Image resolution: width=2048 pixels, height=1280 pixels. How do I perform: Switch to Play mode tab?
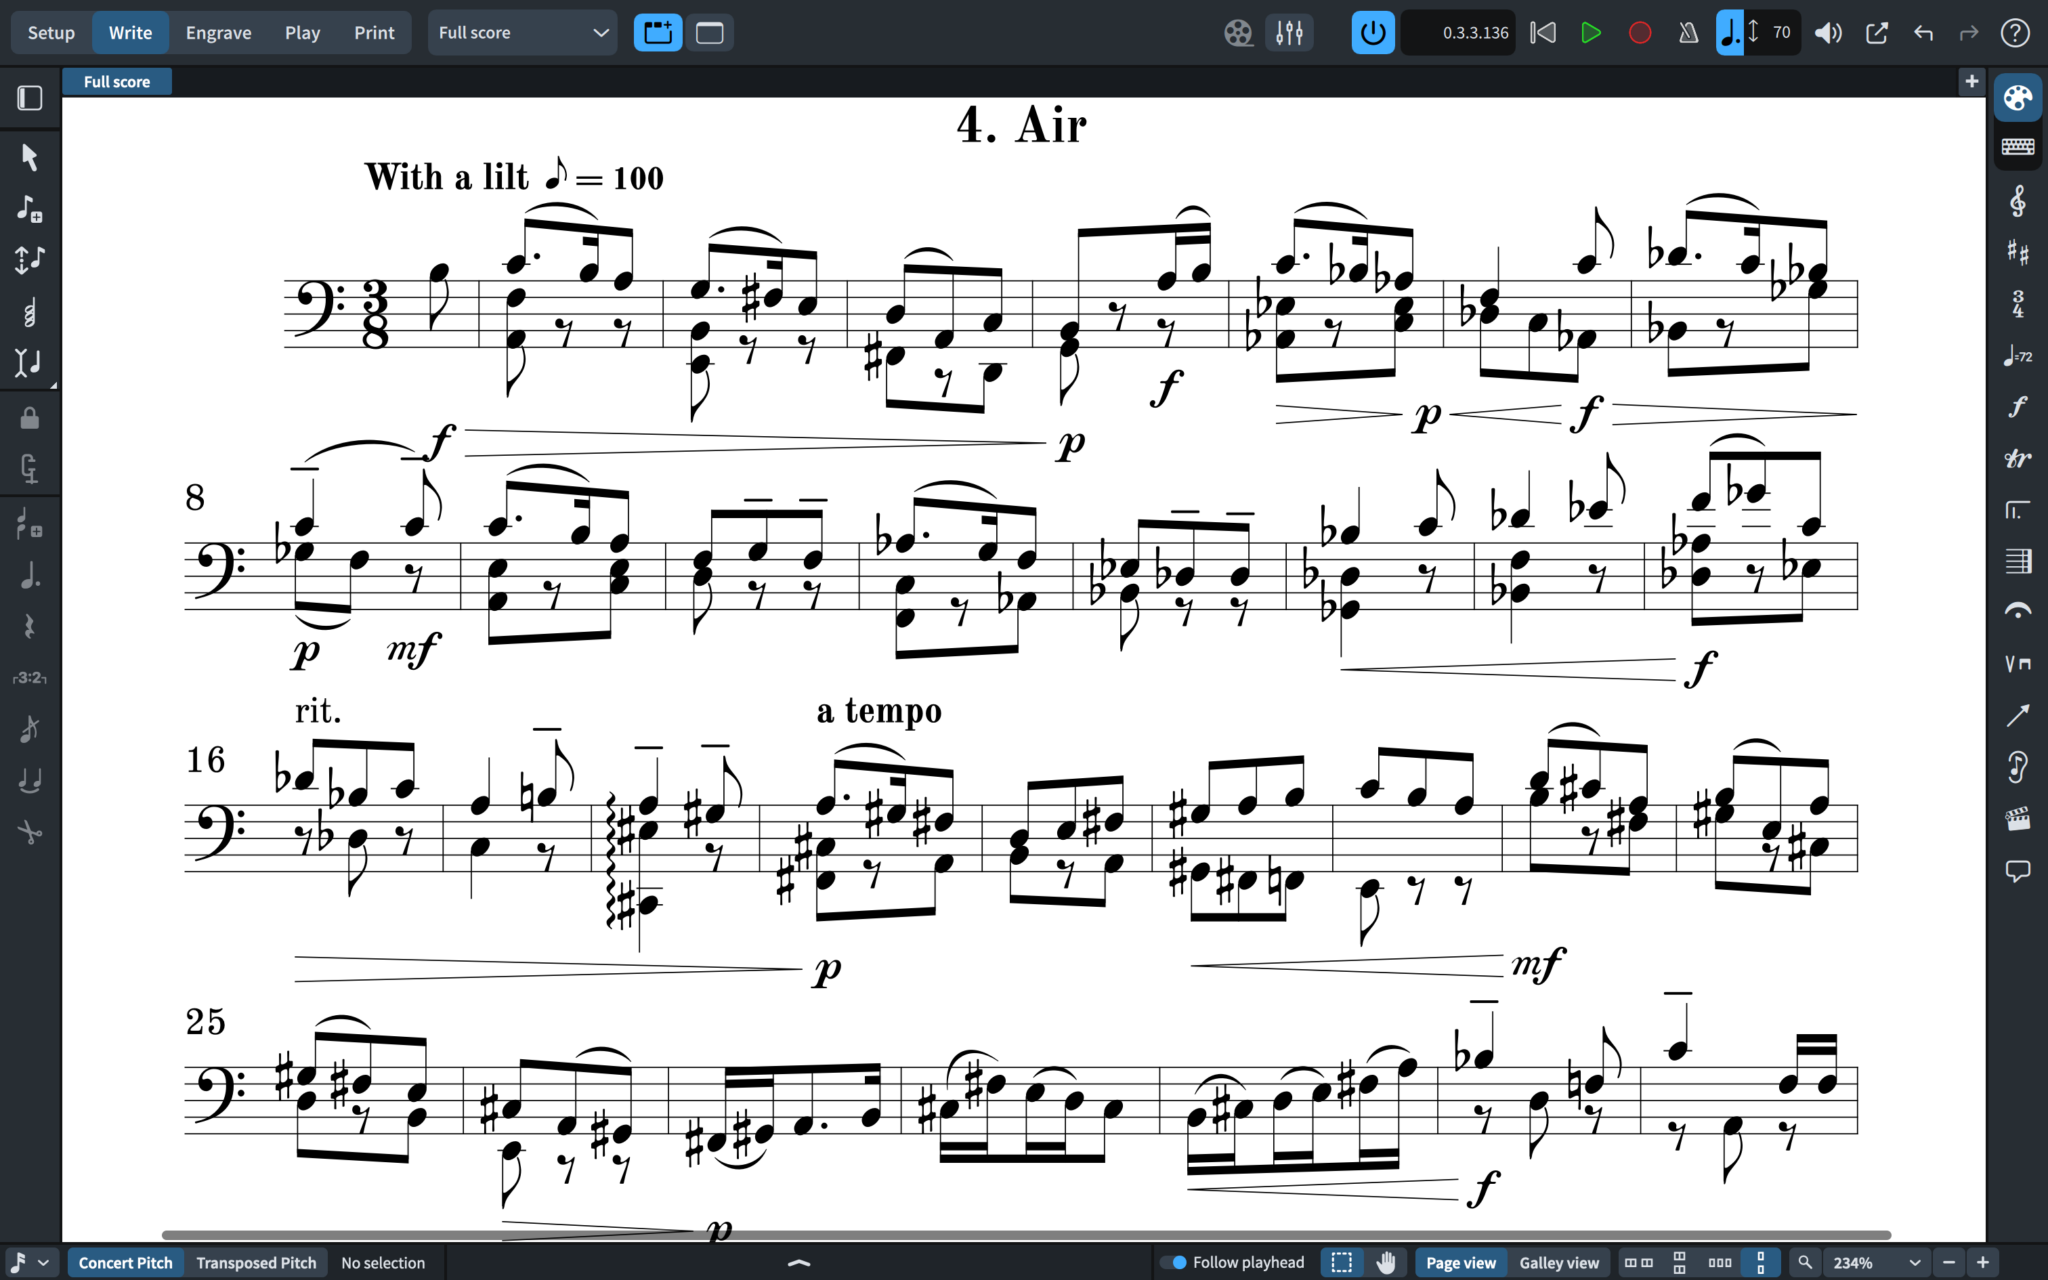pyautogui.click(x=302, y=33)
